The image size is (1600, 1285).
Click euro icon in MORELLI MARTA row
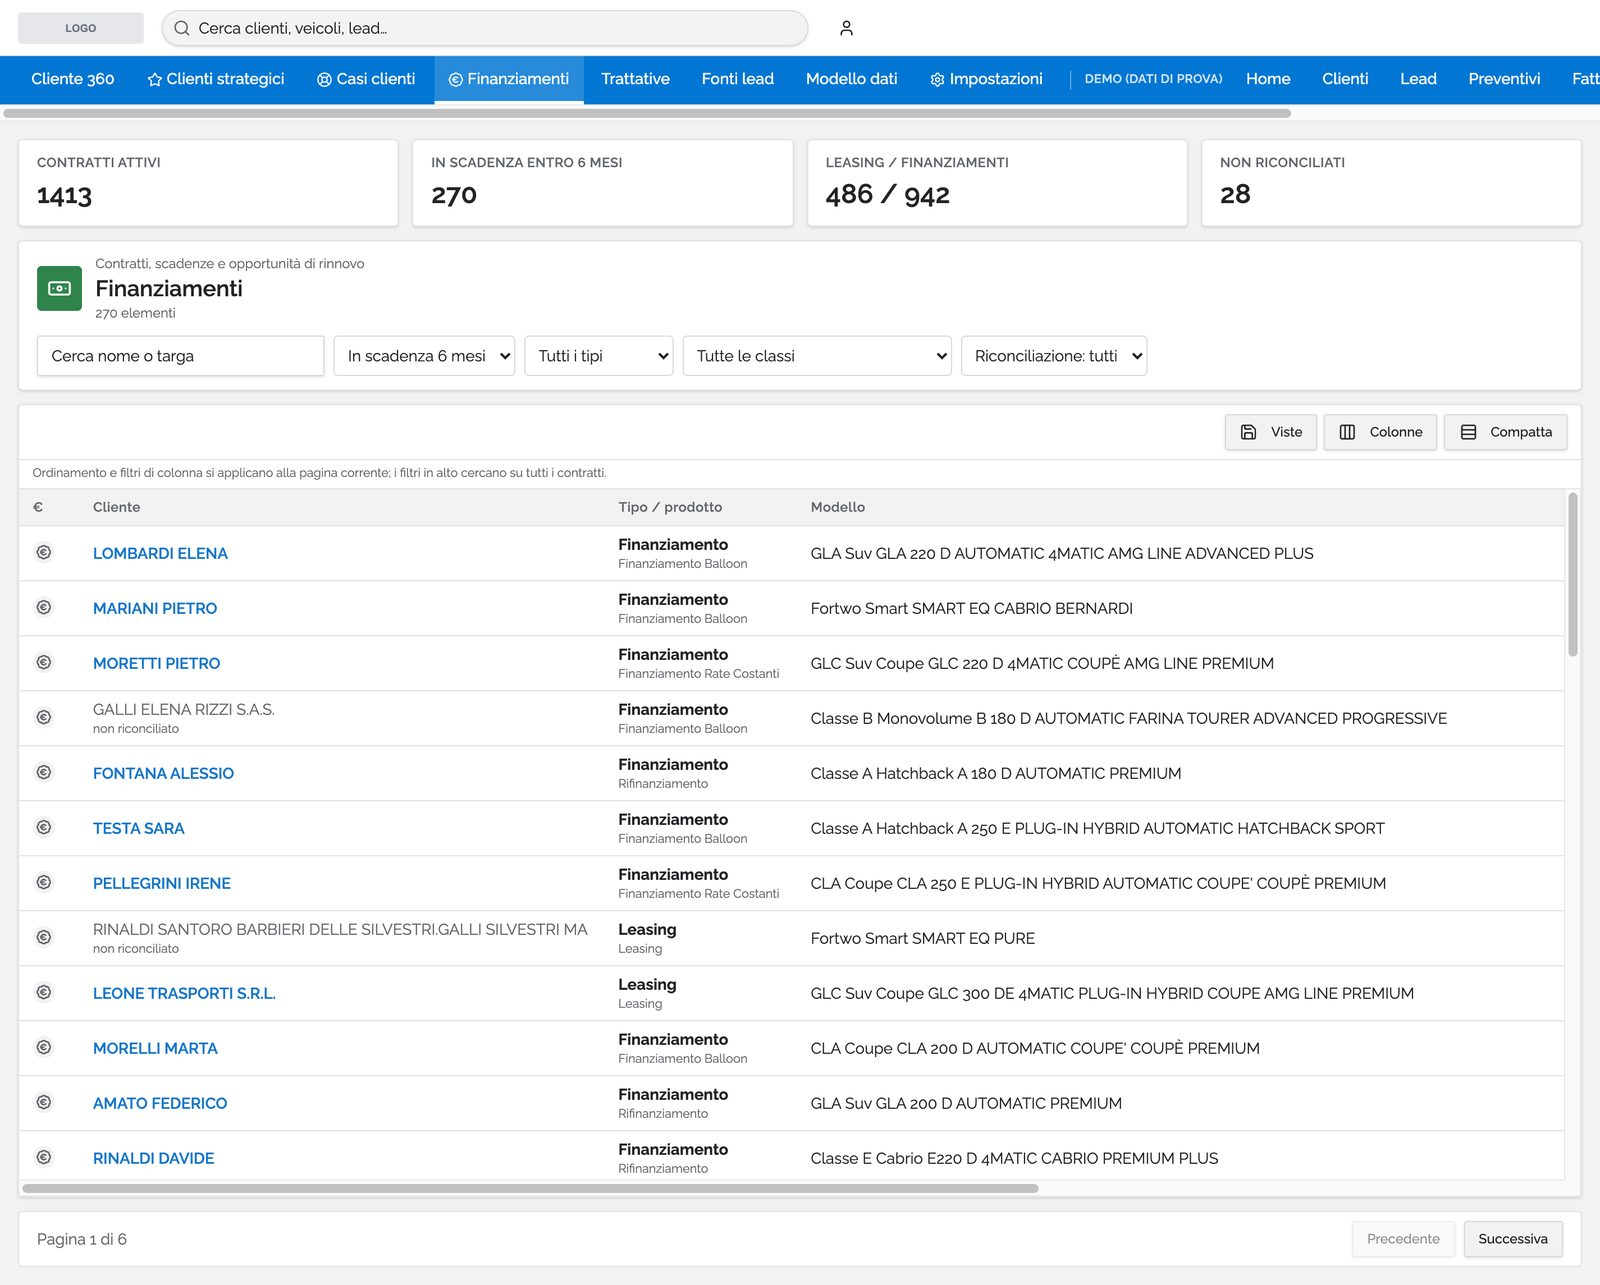pyautogui.click(x=44, y=1047)
